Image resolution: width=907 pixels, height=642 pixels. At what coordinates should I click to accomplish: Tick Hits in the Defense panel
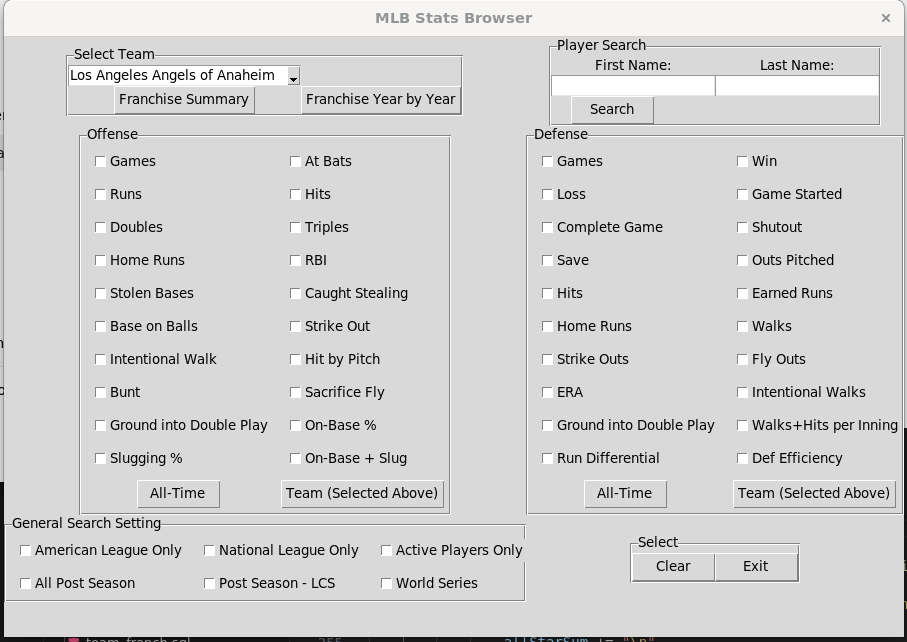547,293
